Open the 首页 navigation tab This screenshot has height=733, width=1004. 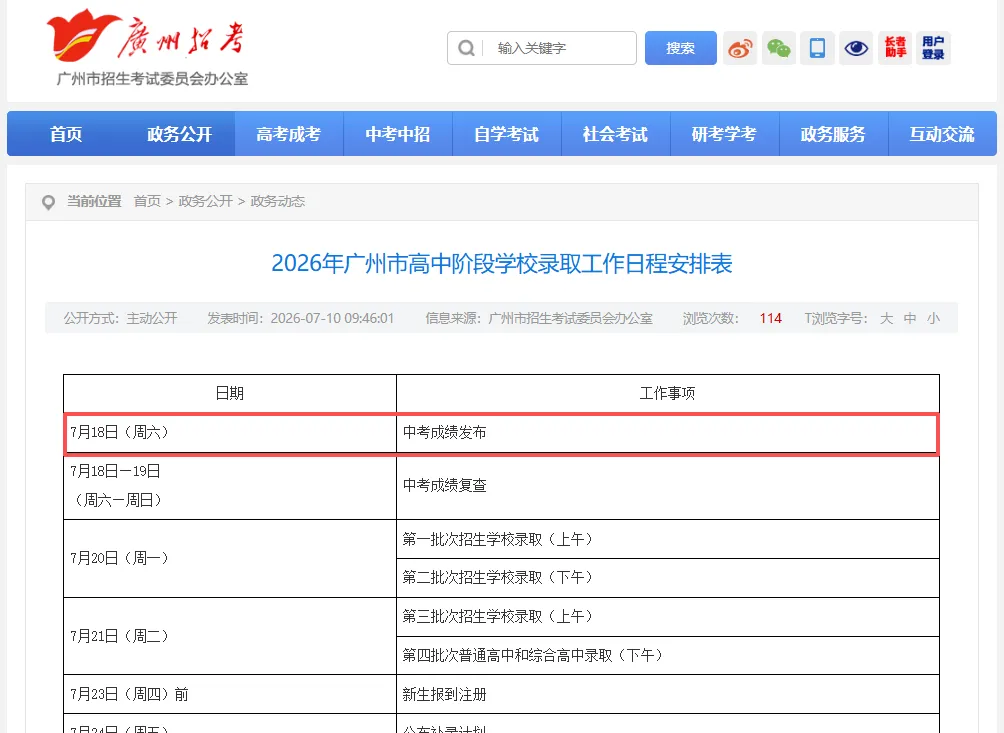(x=66, y=134)
